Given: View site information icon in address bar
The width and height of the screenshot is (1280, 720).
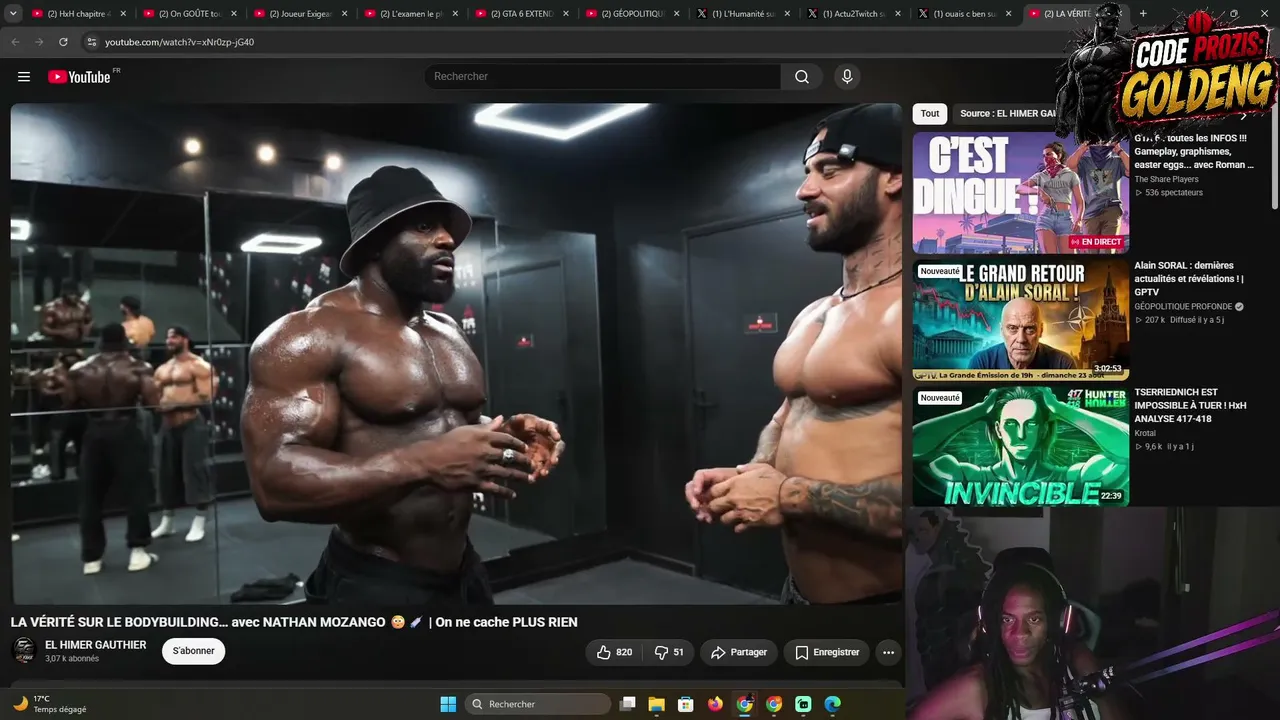Looking at the screenshot, I should [x=91, y=42].
